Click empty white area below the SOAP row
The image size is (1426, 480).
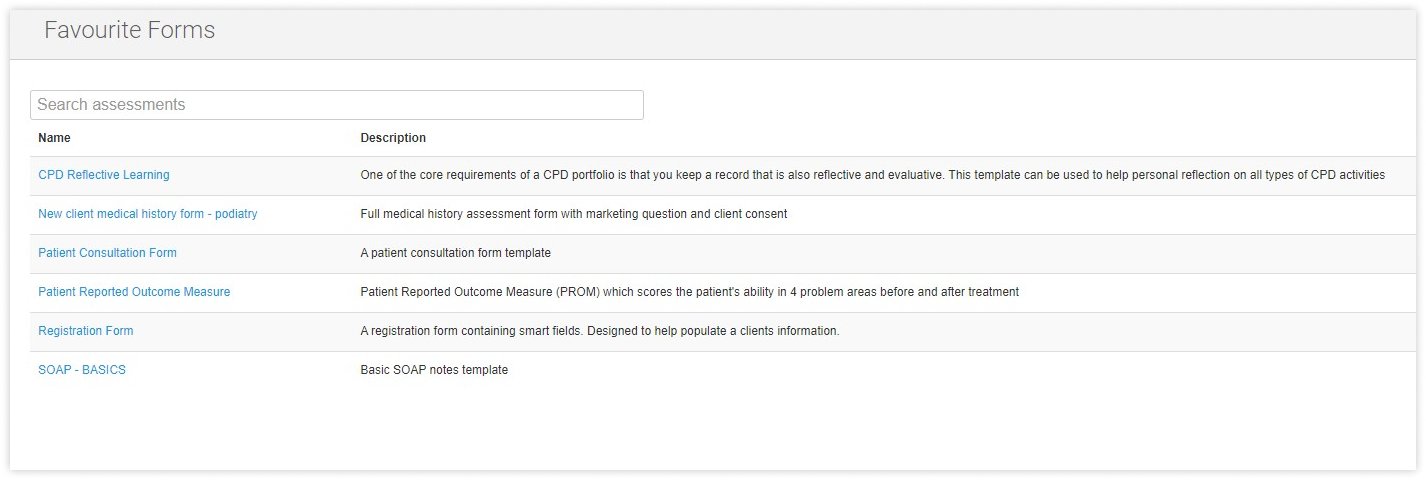click(x=700, y=430)
